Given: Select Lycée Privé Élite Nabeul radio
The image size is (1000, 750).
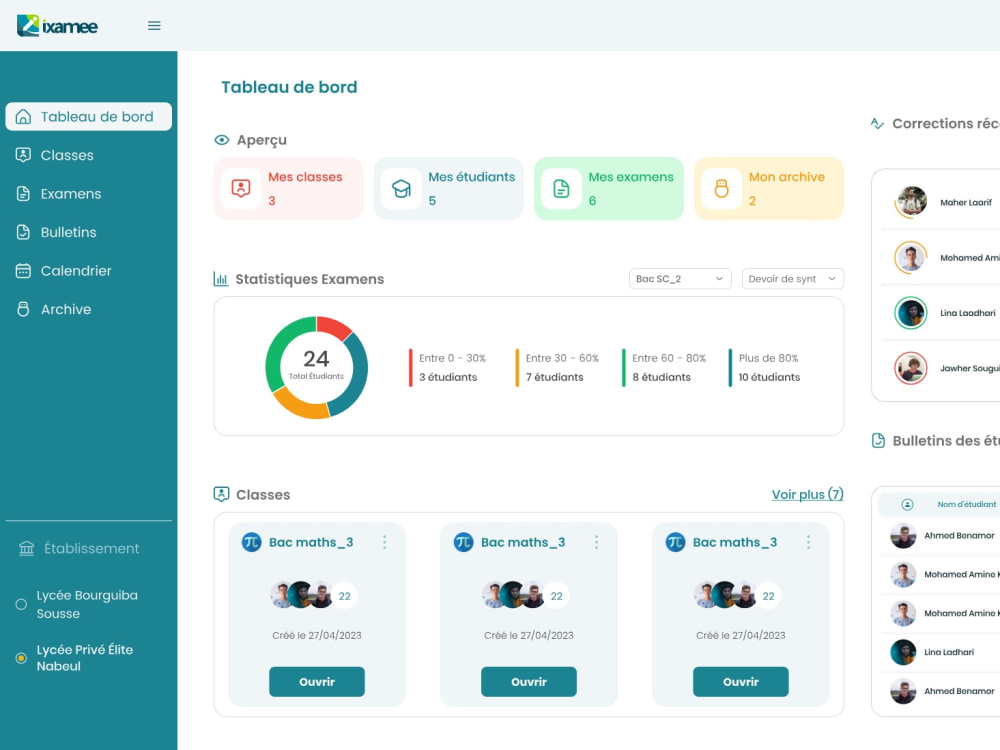Looking at the screenshot, I should [21, 658].
